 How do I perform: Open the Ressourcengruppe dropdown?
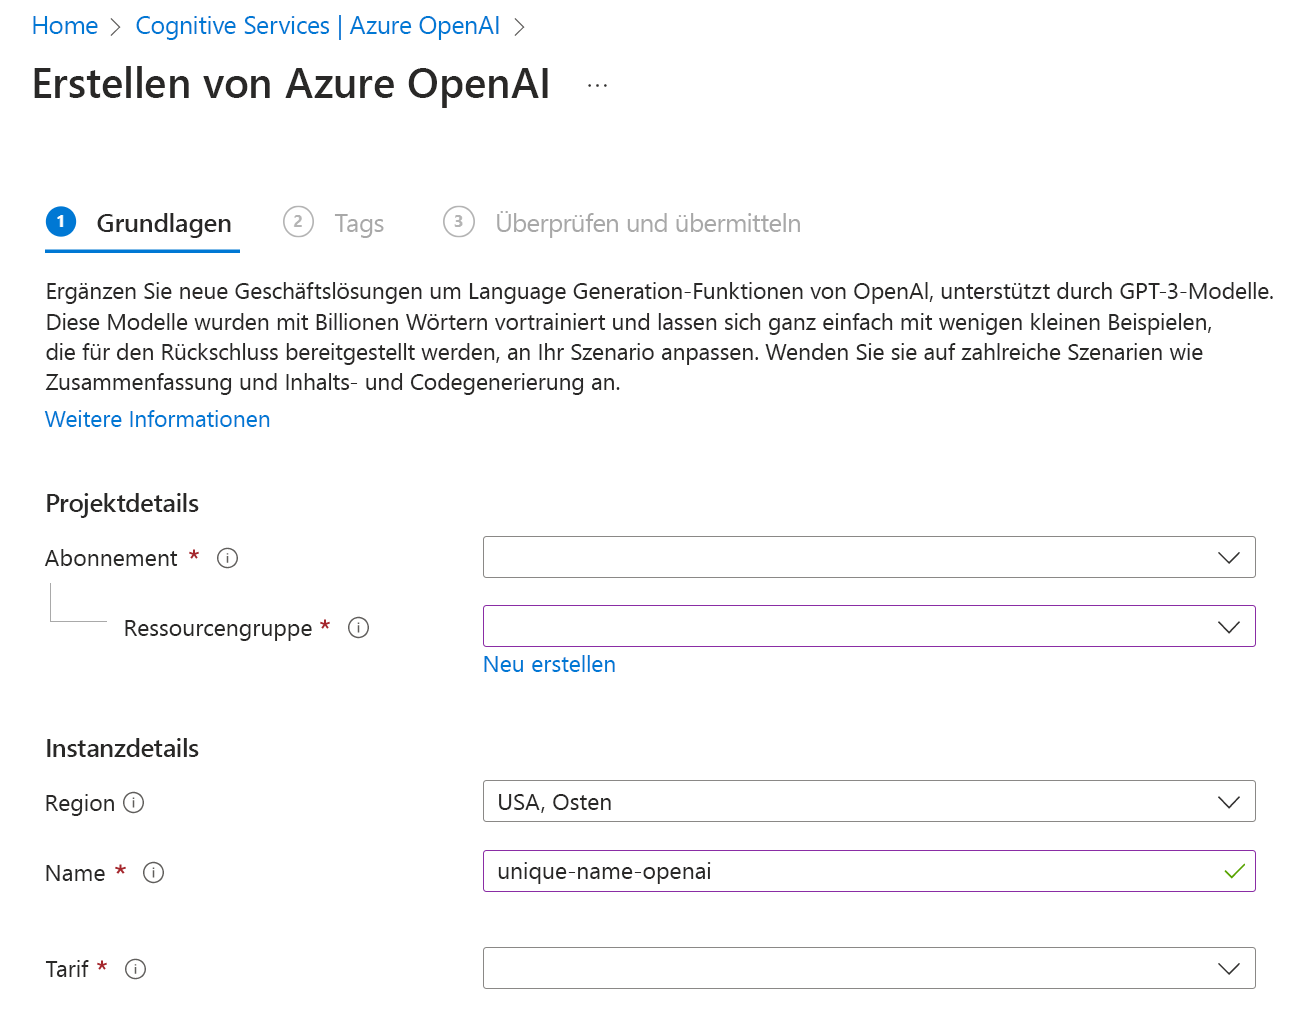coord(869,626)
